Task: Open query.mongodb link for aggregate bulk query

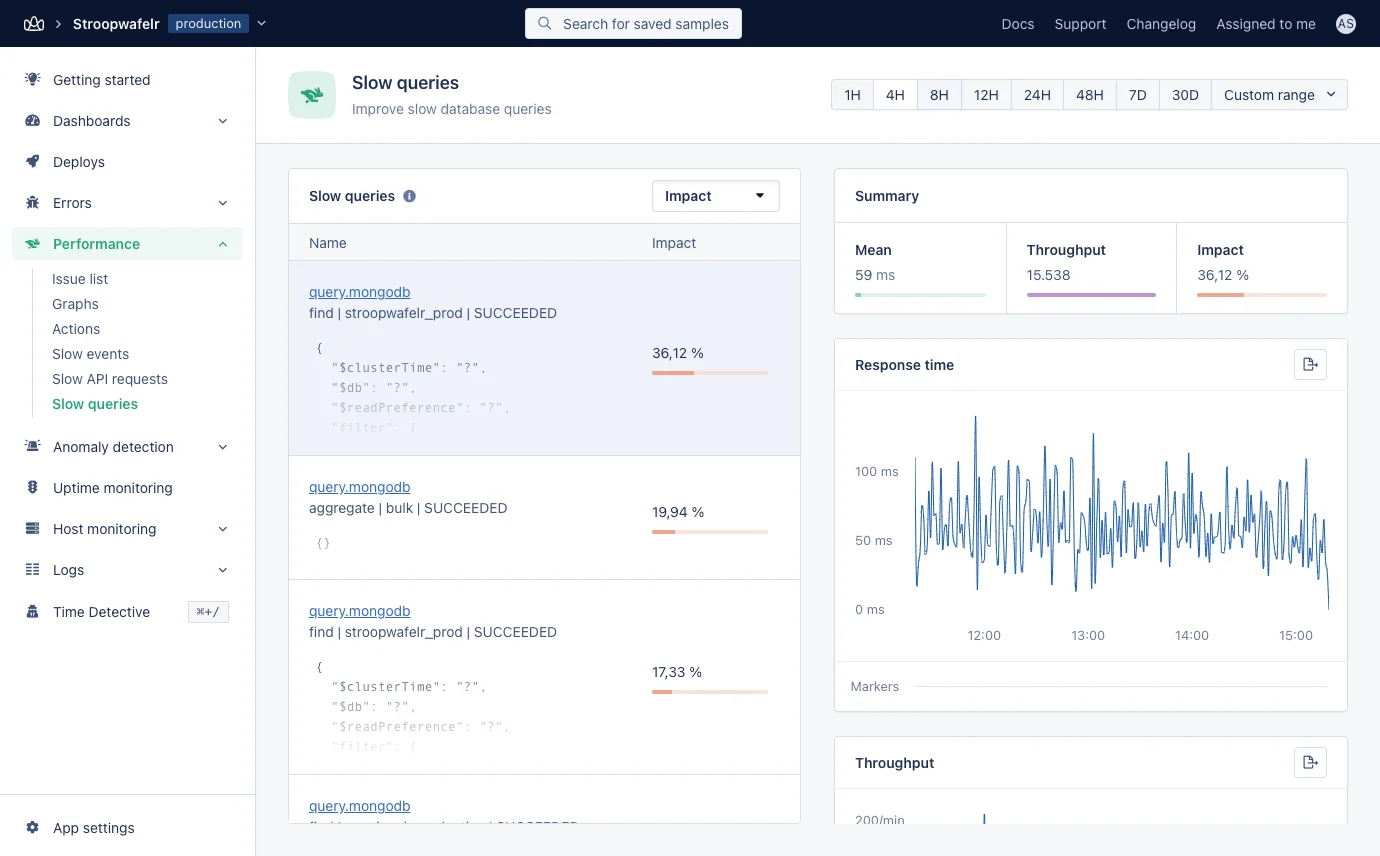Action: (x=360, y=487)
